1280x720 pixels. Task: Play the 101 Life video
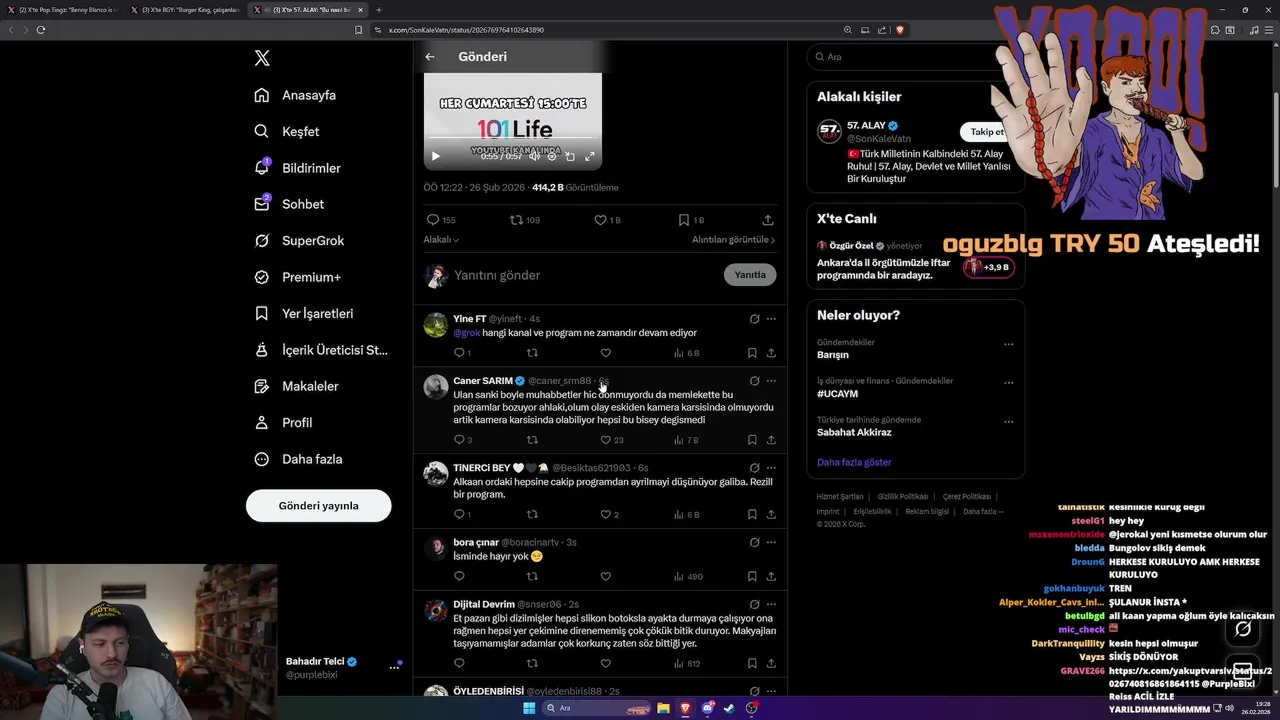(x=435, y=156)
